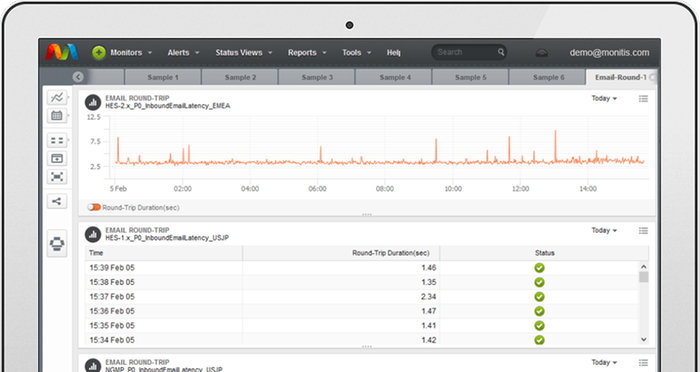Viewport: 700px width, 372px height.
Task: Click the calendar sidebar icon
Action: tap(57, 116)
